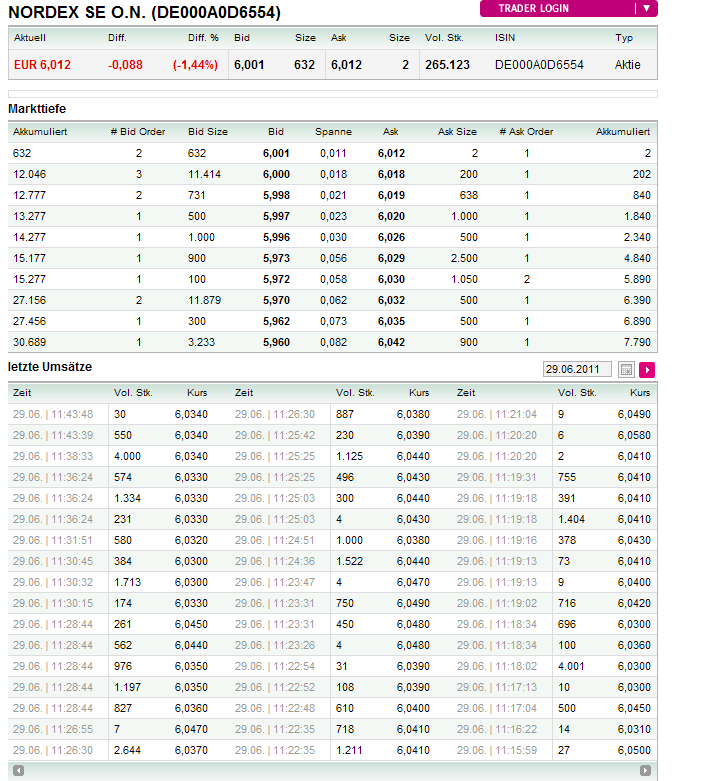The image size is (703, 781).
Task: Select ask size 2.500
Action: click(x=464, y=259)
